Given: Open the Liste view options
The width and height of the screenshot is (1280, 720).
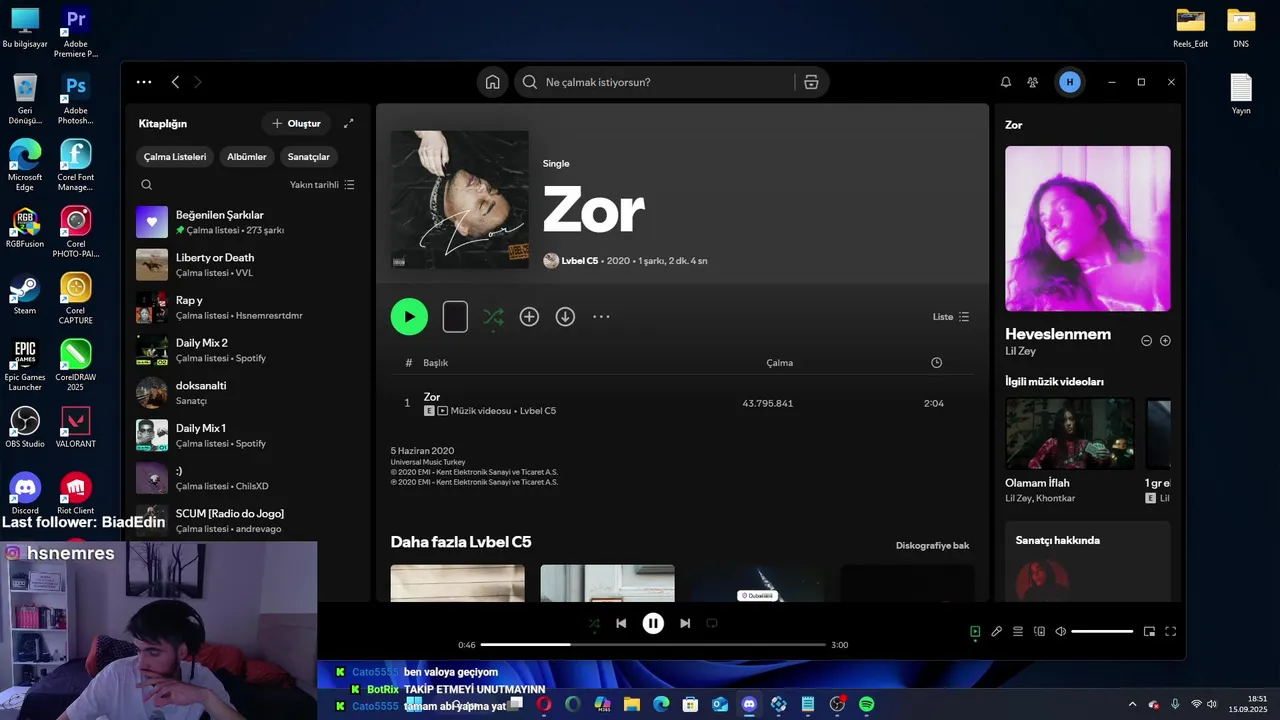Looking at the screenshot, I should coord(951,317).
